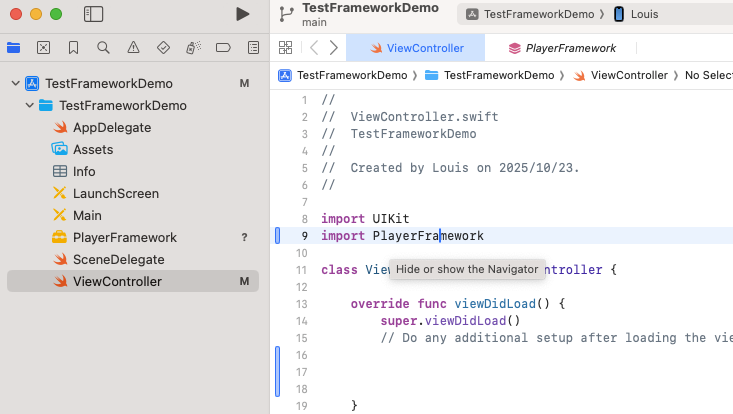Click ViewController in the jump bar
Image resolution: width=733 pixels, height=414 pixels.
click(x=620, y=75)
